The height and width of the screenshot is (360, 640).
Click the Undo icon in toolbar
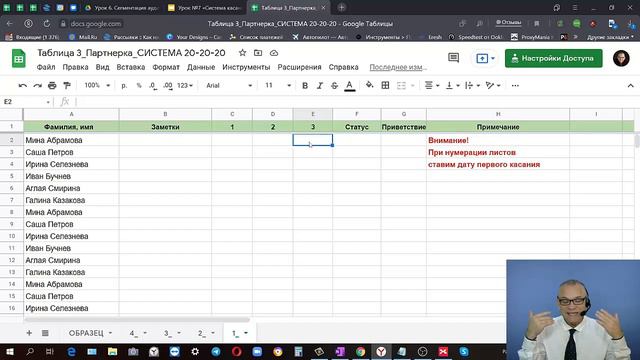point(23,85)
